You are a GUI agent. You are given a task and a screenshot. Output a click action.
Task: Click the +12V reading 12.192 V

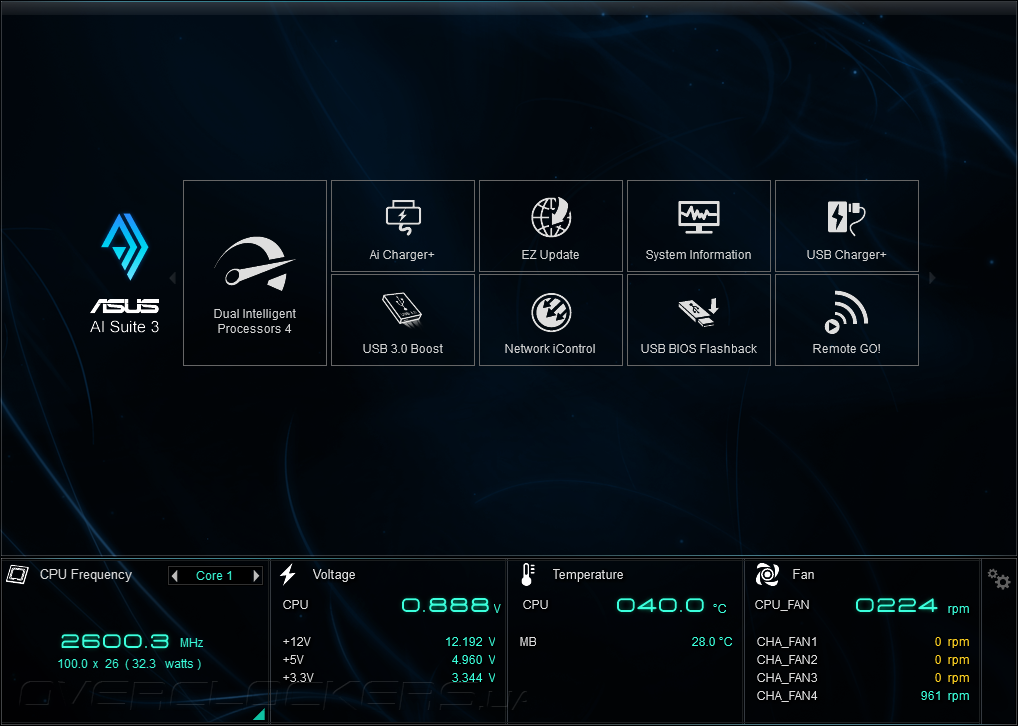(470, 642)
